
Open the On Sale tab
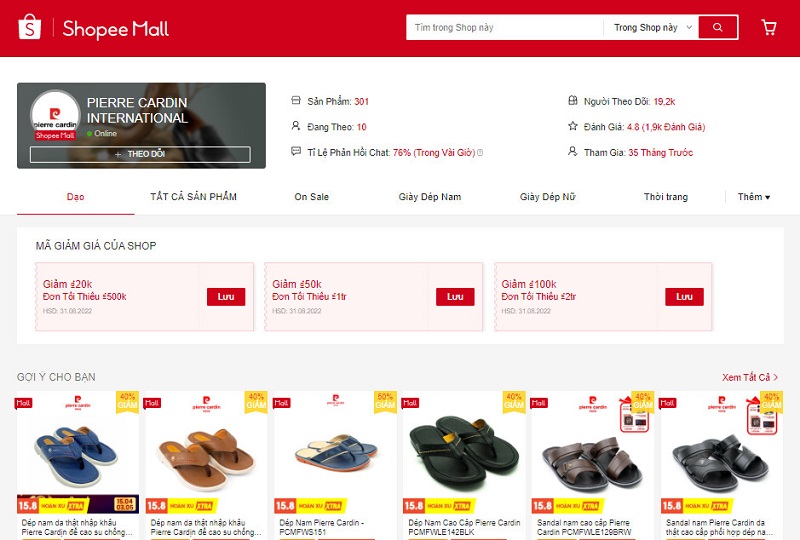pos(312,197)
